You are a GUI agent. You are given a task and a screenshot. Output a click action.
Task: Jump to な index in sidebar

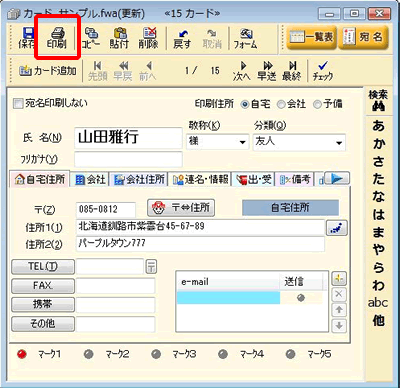(378, 197)
